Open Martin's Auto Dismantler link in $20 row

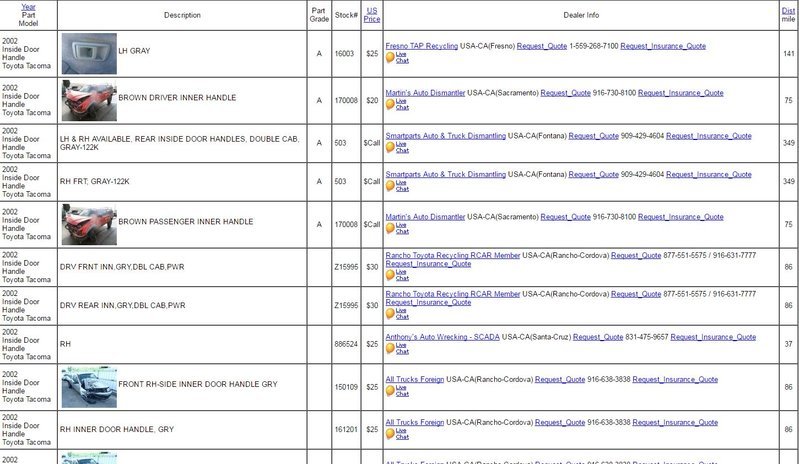pyautogui.click(x=425, y=93)
